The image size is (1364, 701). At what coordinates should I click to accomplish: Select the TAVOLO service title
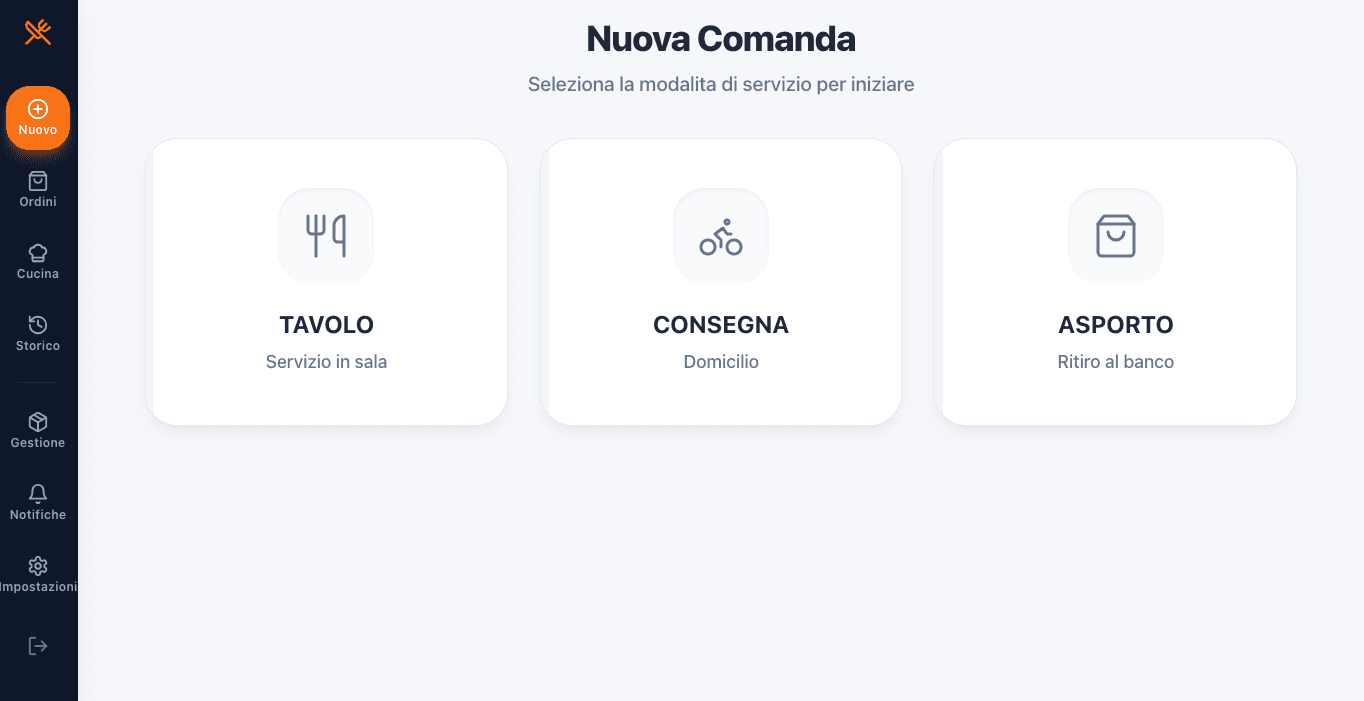(326, 325)
